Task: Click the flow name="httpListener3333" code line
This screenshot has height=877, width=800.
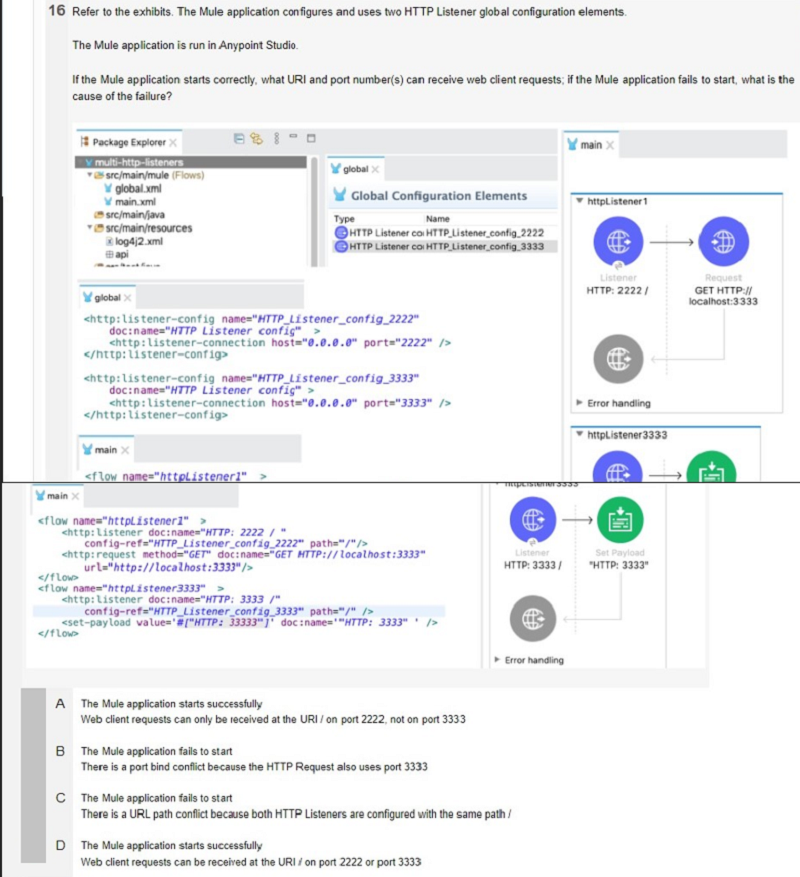Action: coord(131,588)
